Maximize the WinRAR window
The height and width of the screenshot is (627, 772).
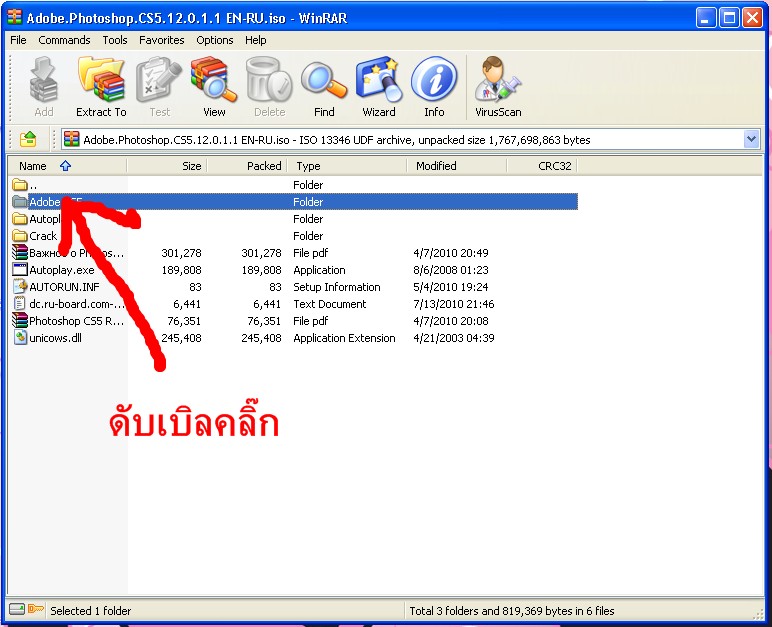(729, 18)
